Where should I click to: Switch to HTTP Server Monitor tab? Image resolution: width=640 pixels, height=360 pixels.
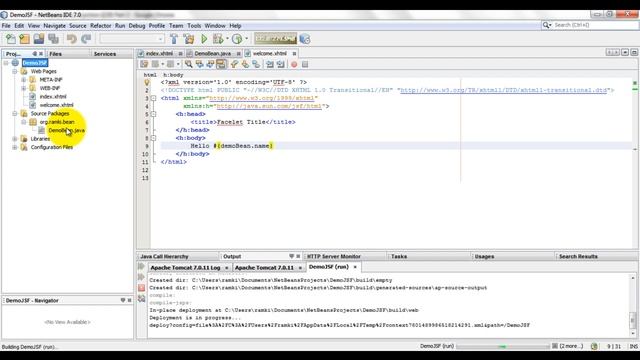(x=334, y=256)
